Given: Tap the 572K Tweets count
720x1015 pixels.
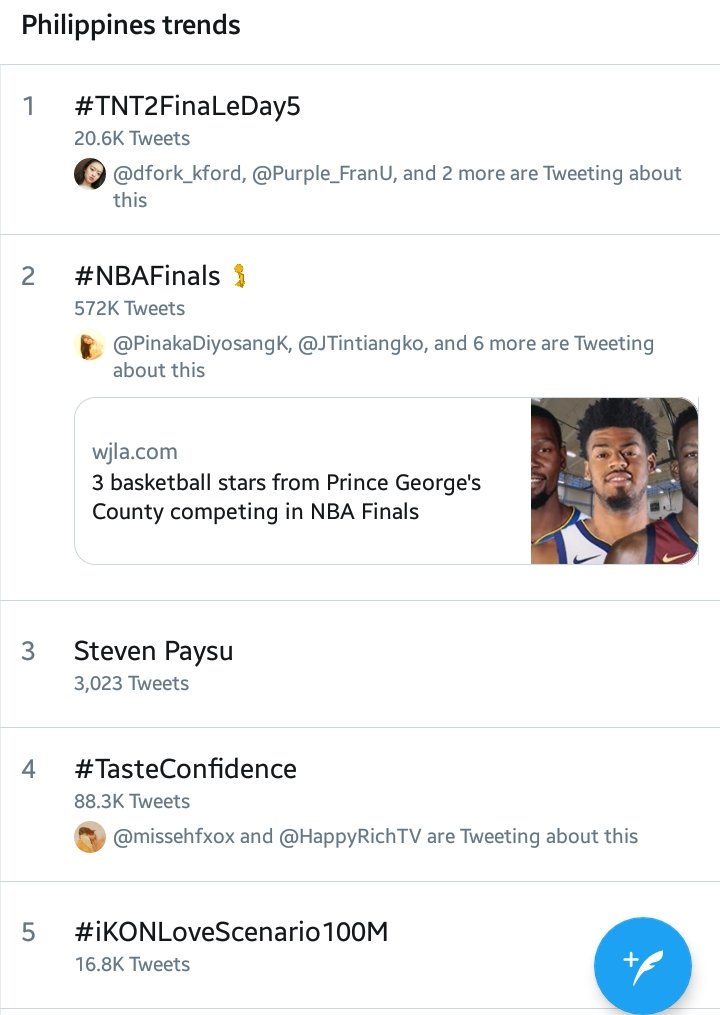Looking at the screenshot, I should pos(129,308).
